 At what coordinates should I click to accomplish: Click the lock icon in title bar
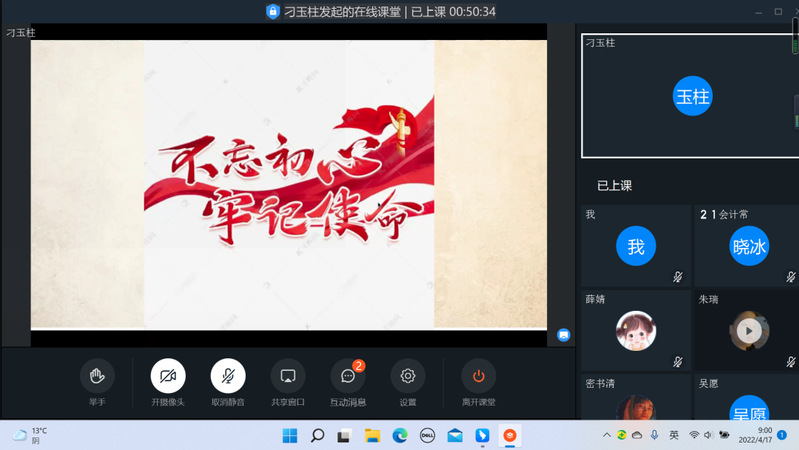tap(273, 12)
